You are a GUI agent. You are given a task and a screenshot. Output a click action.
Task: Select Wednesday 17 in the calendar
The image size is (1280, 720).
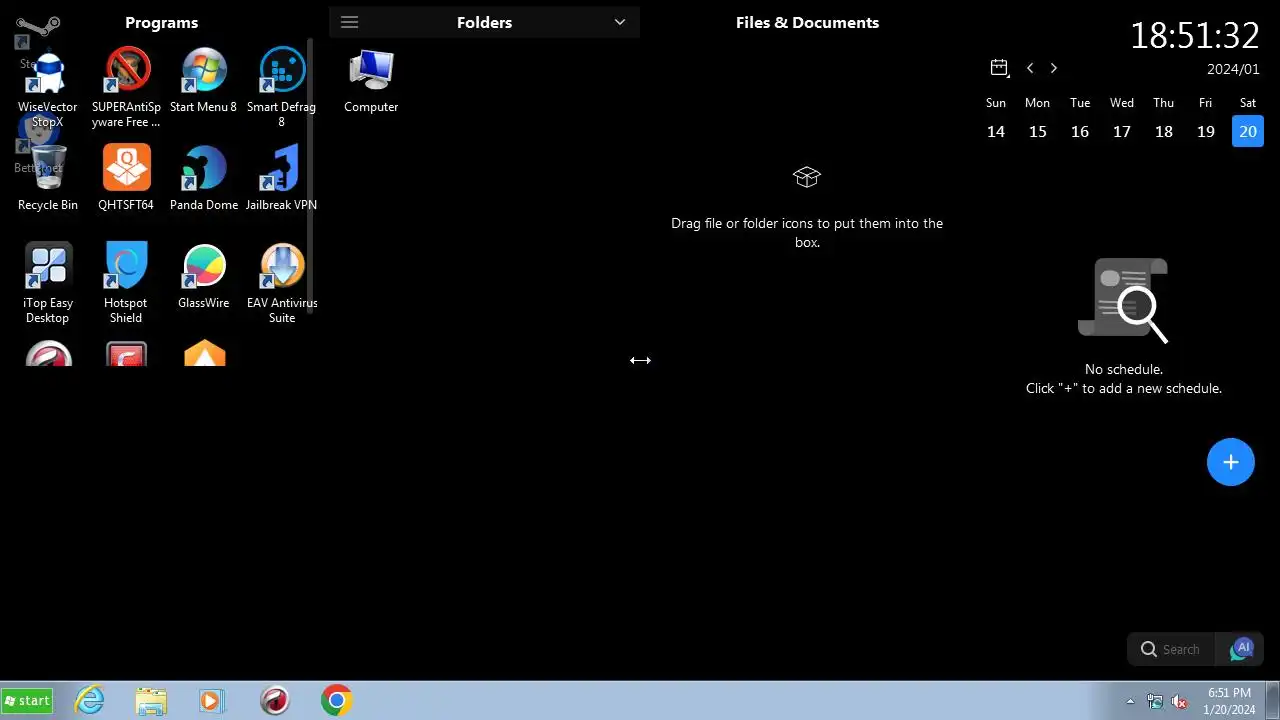[1122, 131]
